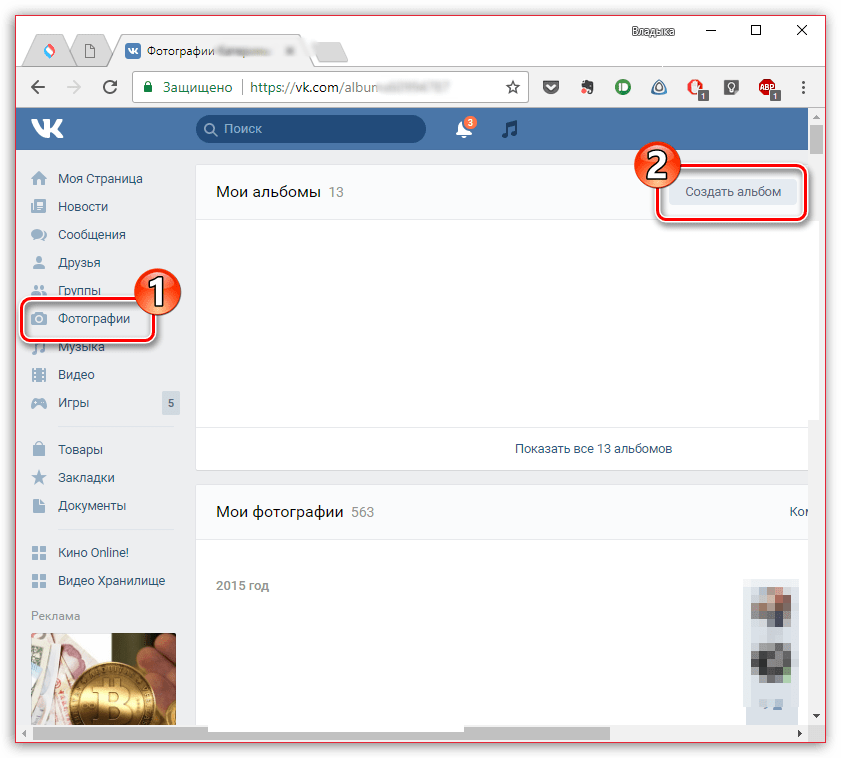Open notifications bell with 3 badge
841x758 pixels.
464,129
